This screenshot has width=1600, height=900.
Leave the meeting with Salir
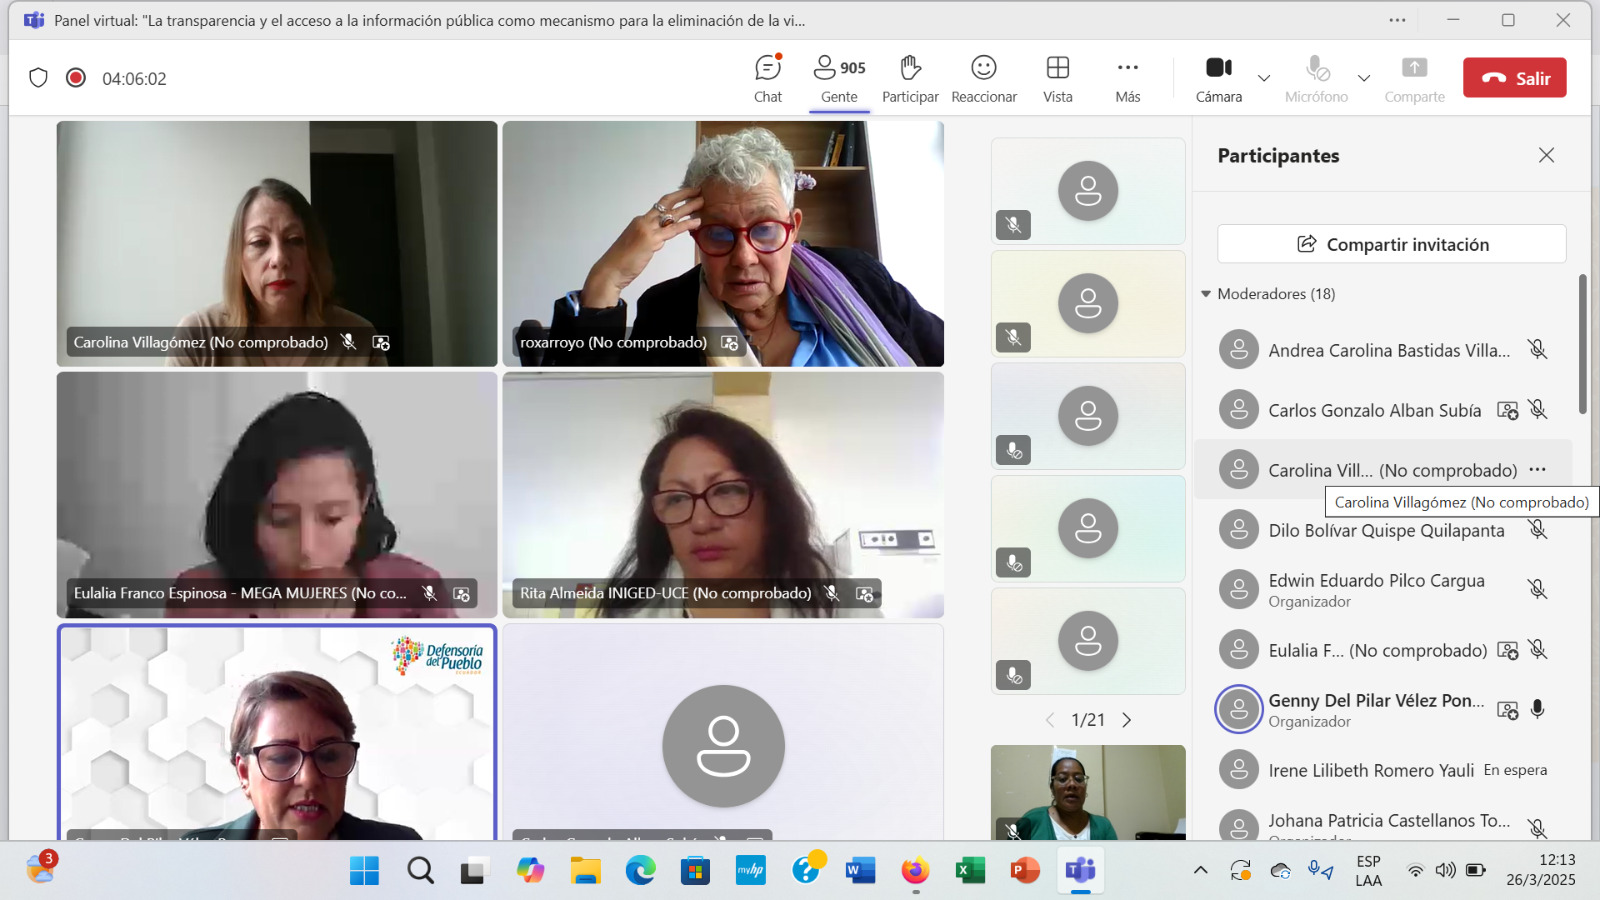[x=1514, y=78]
